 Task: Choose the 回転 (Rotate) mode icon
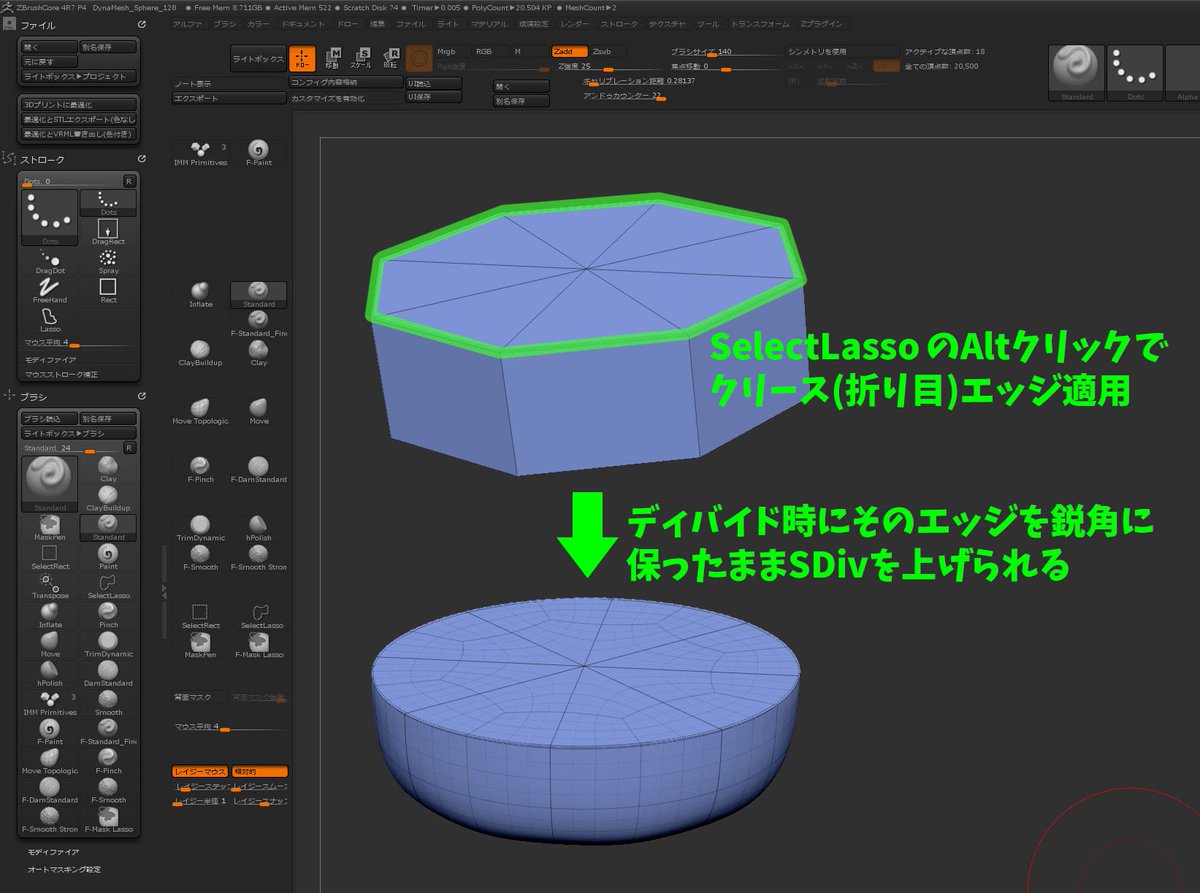[x=392, y=58]
